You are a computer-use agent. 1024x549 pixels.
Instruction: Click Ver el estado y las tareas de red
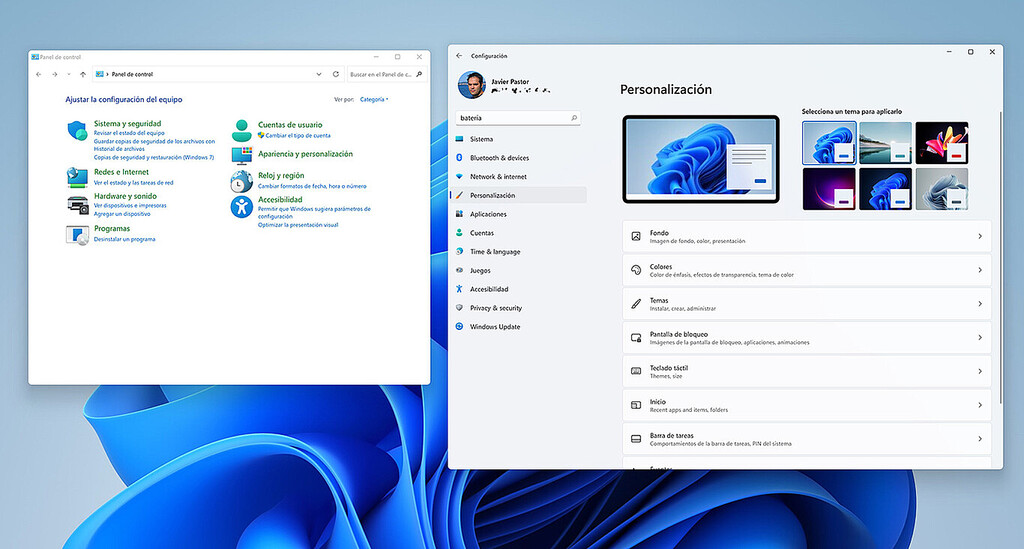point(134,183)
